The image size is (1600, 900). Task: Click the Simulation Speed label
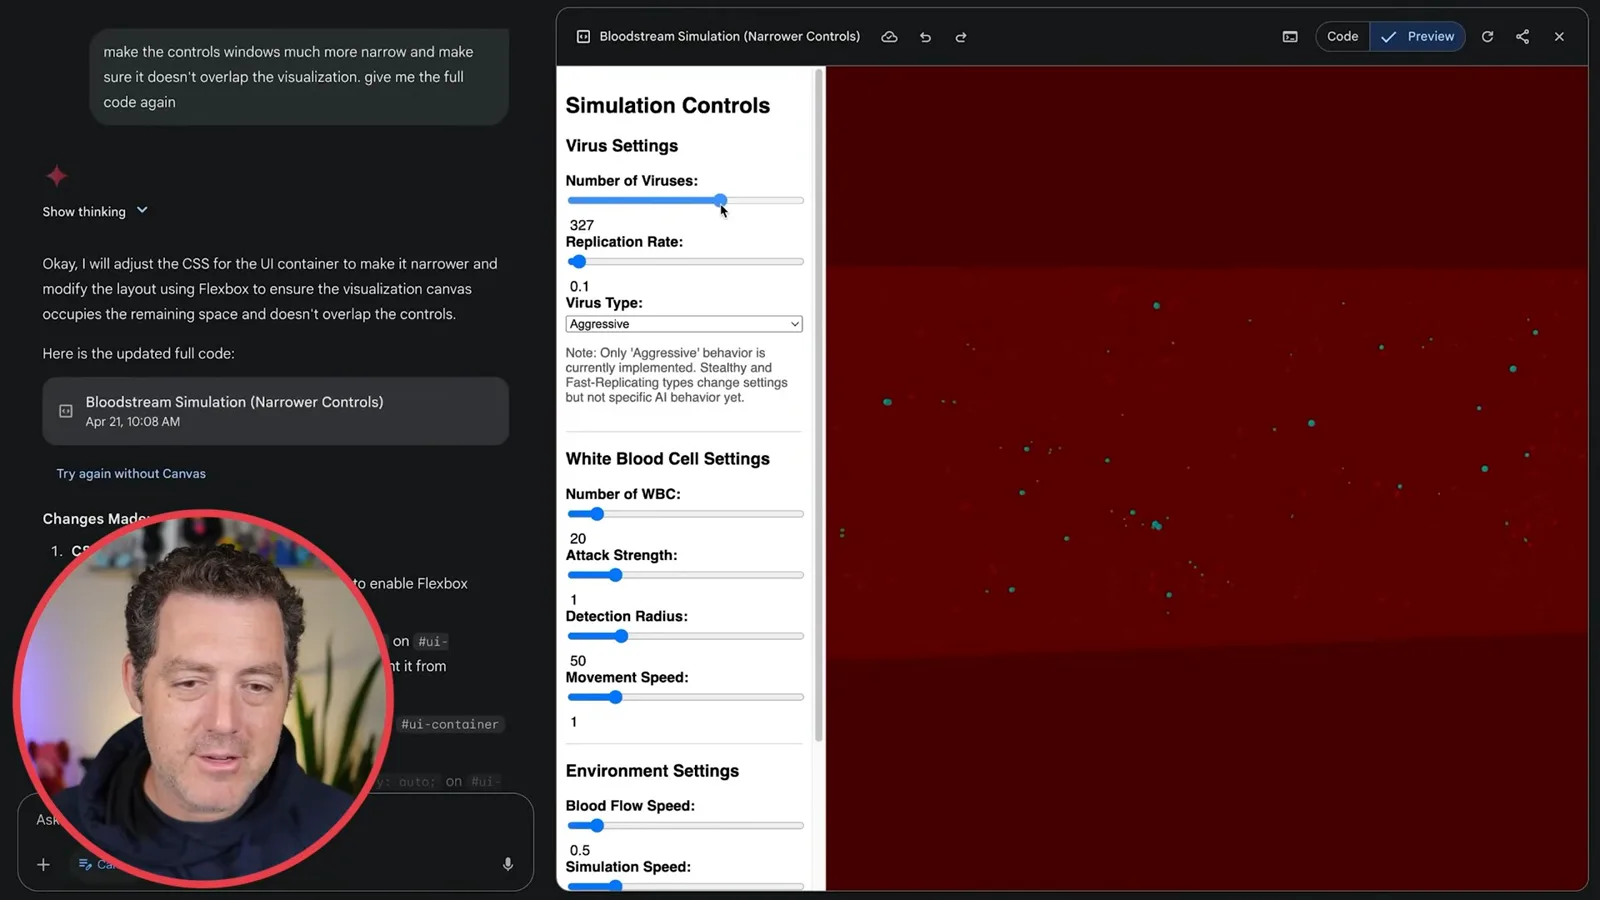coord(628,867)
